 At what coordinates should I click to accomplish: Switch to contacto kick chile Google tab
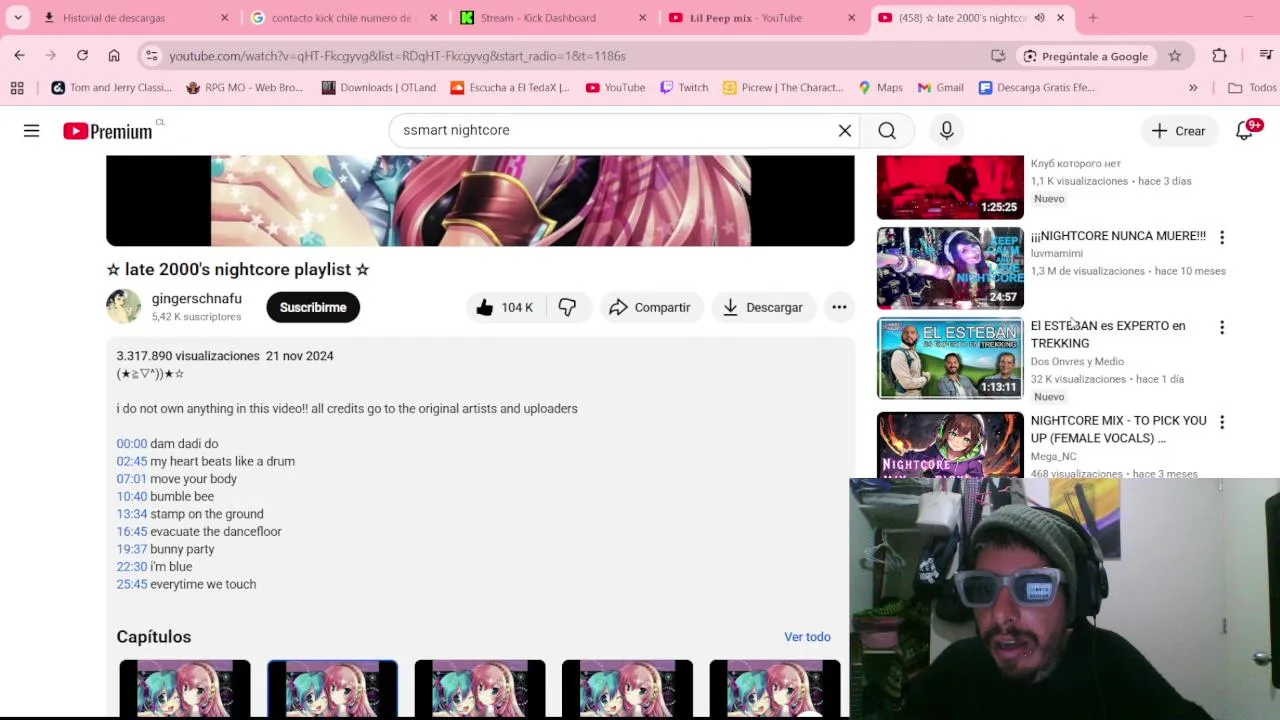(x=343, y=18)
